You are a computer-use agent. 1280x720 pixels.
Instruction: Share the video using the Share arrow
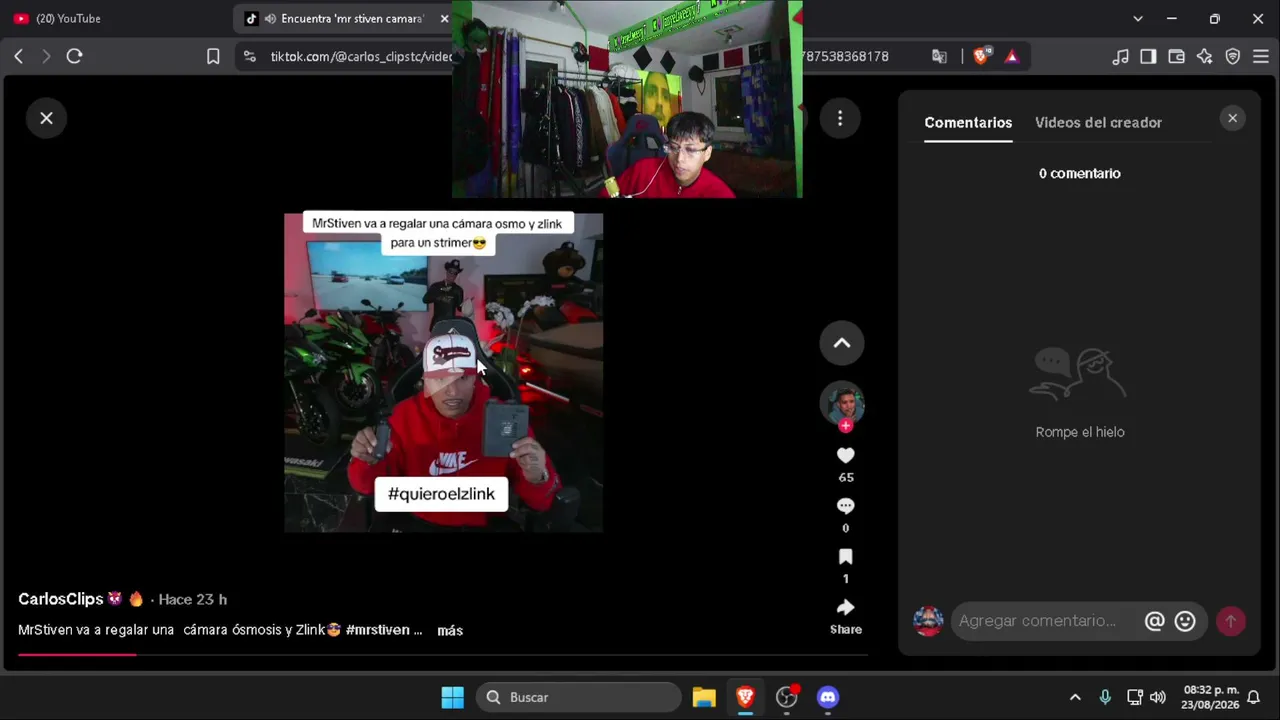[846, 607]
